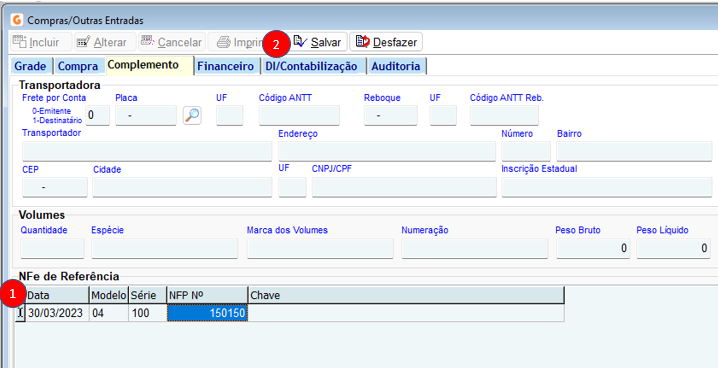
Task: Click the UF field beside Placa search
Action: coord(230,115)
